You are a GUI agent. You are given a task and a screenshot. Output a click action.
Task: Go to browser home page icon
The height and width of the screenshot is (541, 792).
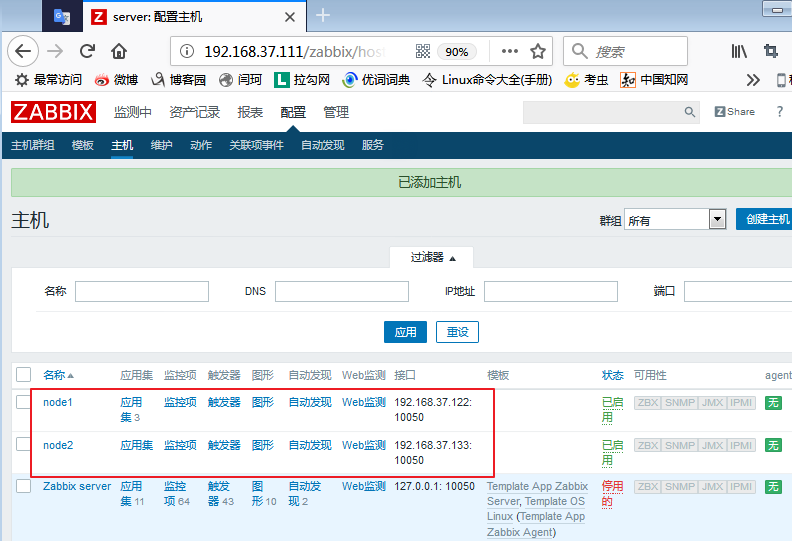119,51
